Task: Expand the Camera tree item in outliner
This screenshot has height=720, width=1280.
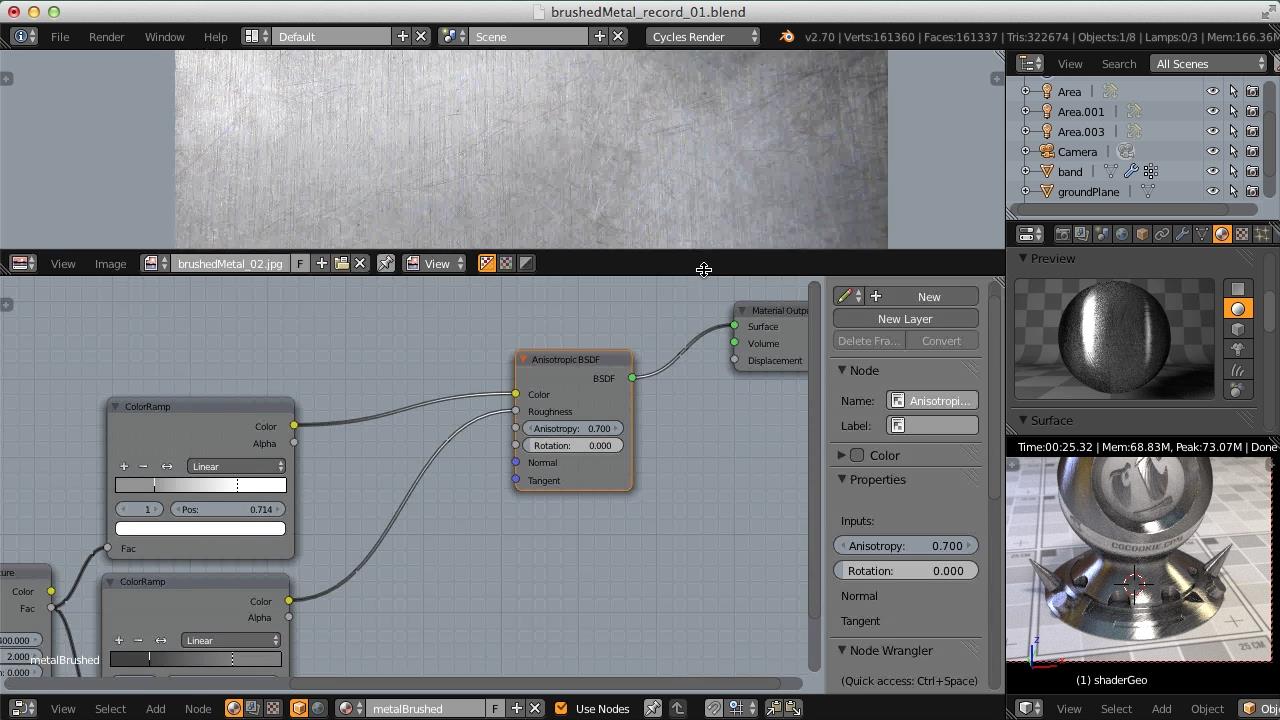Action: click(1025, 151)
